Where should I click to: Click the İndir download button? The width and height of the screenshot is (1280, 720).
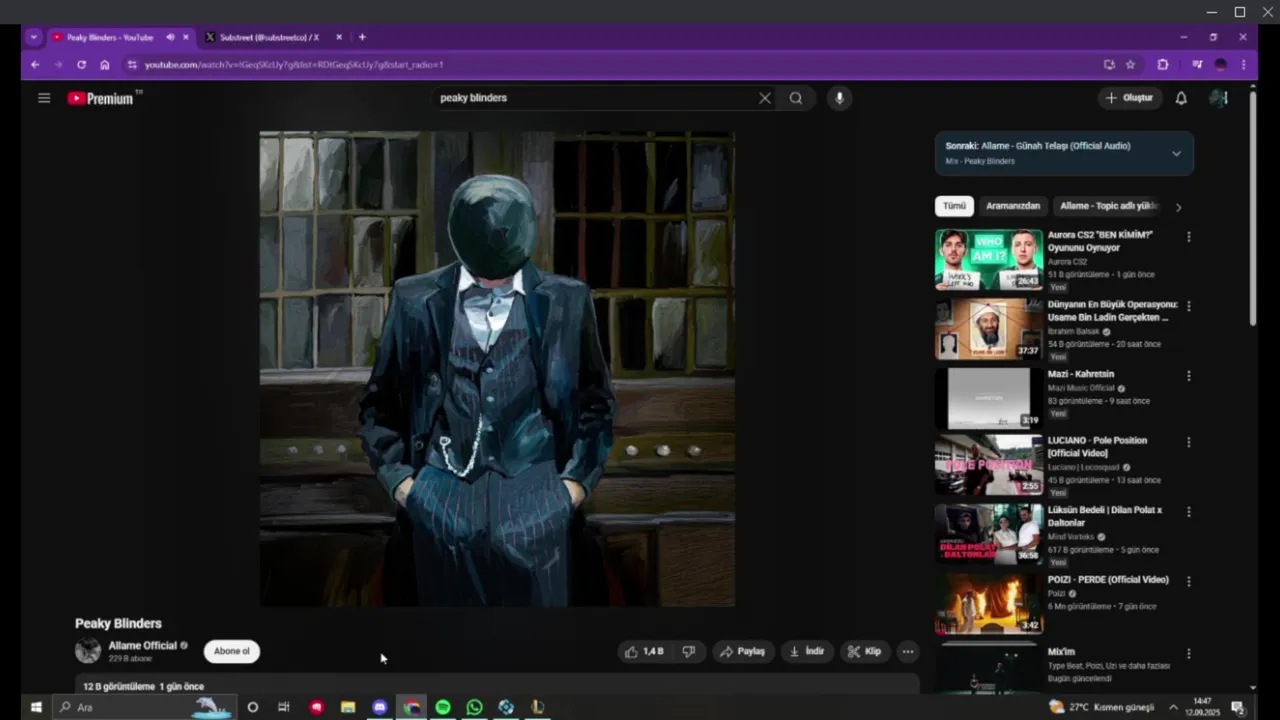pyautogui.click(x=807, y=651)
